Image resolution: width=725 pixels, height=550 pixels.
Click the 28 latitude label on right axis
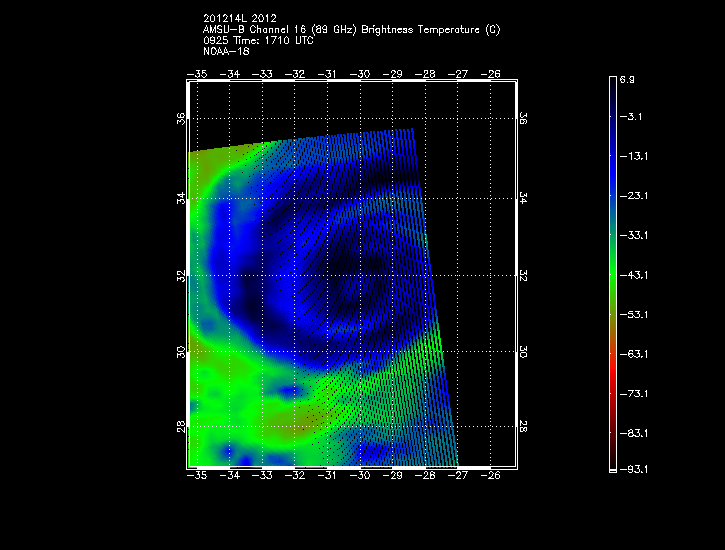point(524,427)
